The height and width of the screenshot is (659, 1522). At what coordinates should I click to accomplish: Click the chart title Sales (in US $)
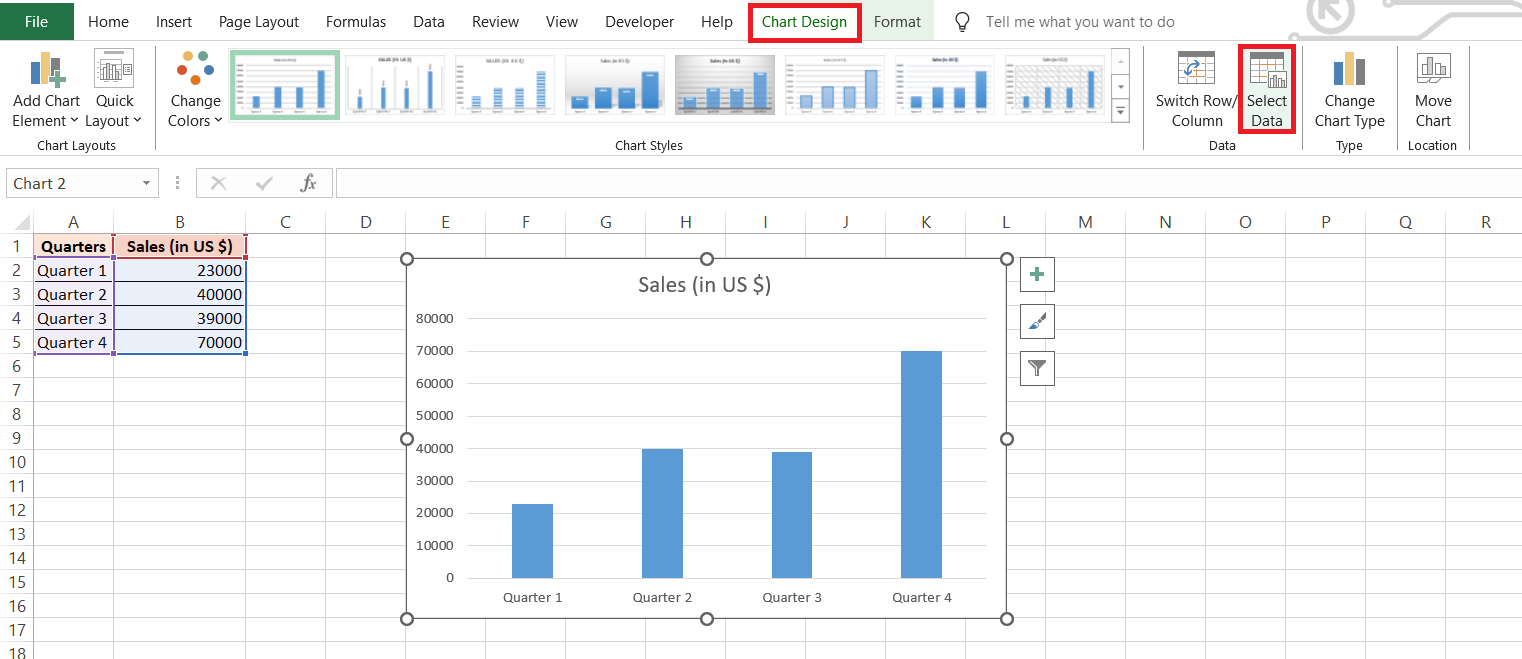[705, 284]
